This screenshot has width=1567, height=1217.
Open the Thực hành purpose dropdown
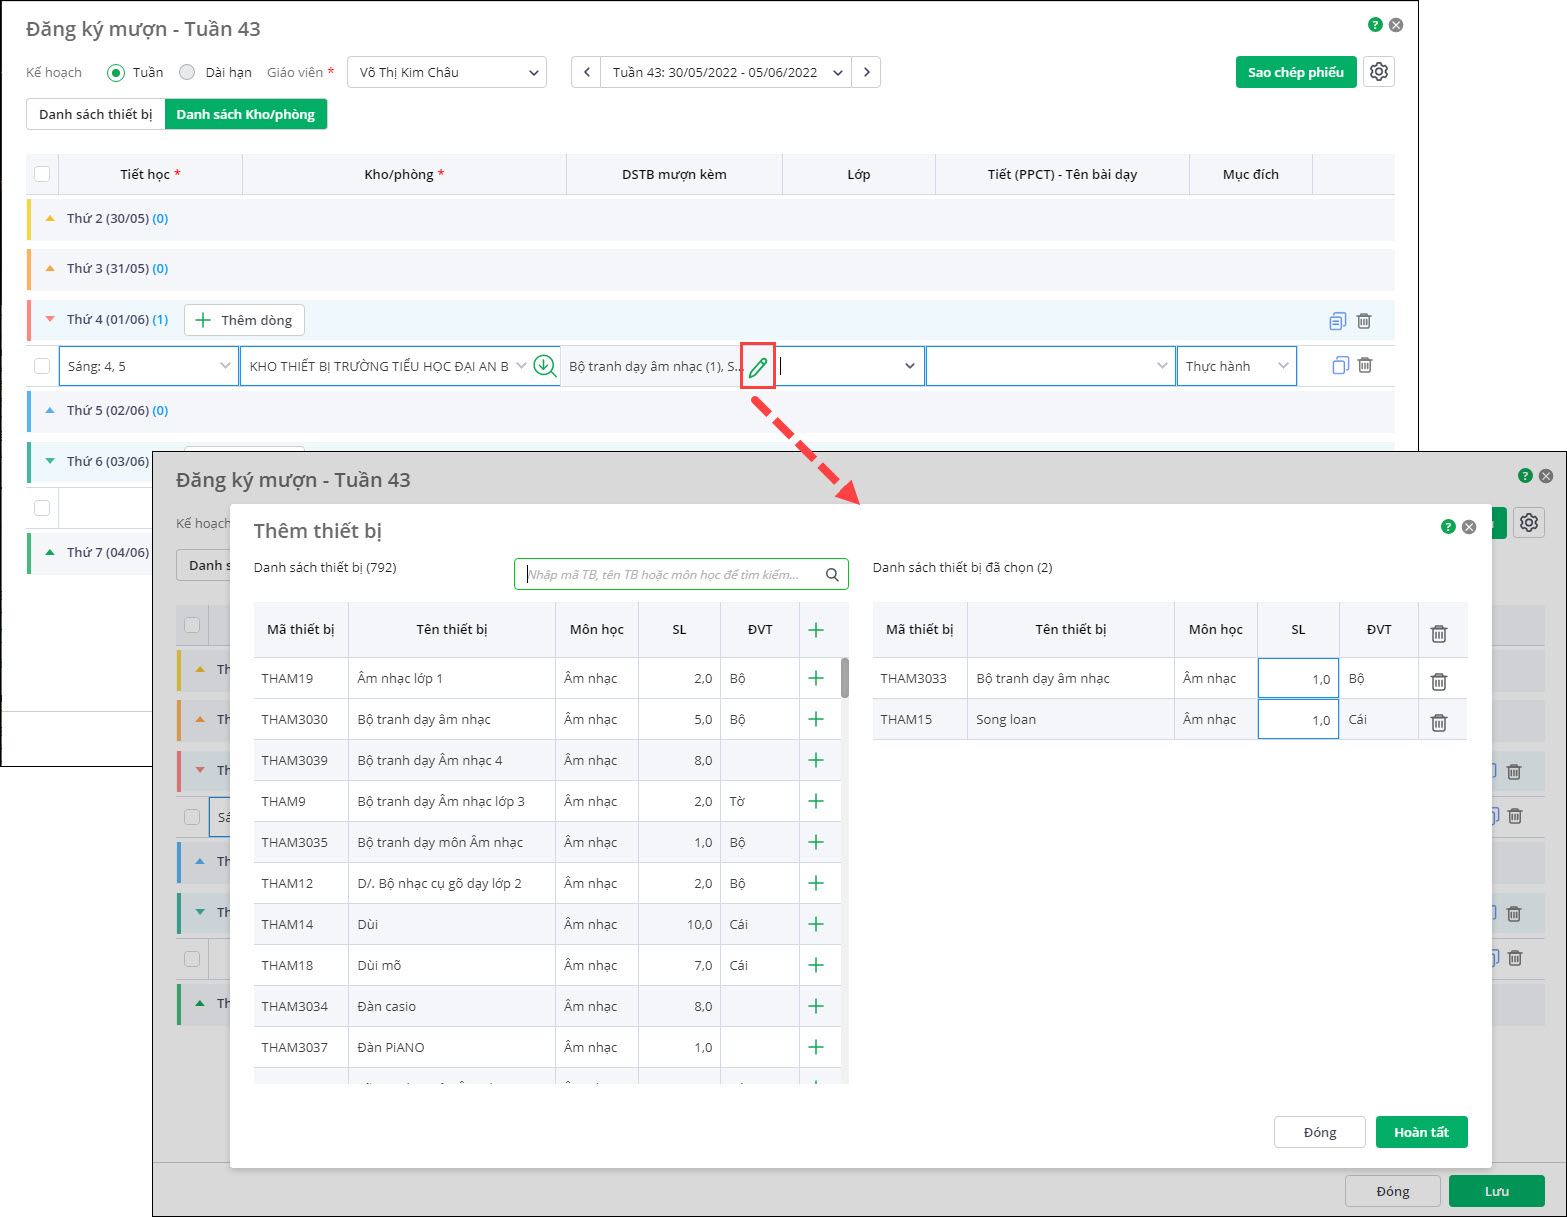coord(1236,366)
